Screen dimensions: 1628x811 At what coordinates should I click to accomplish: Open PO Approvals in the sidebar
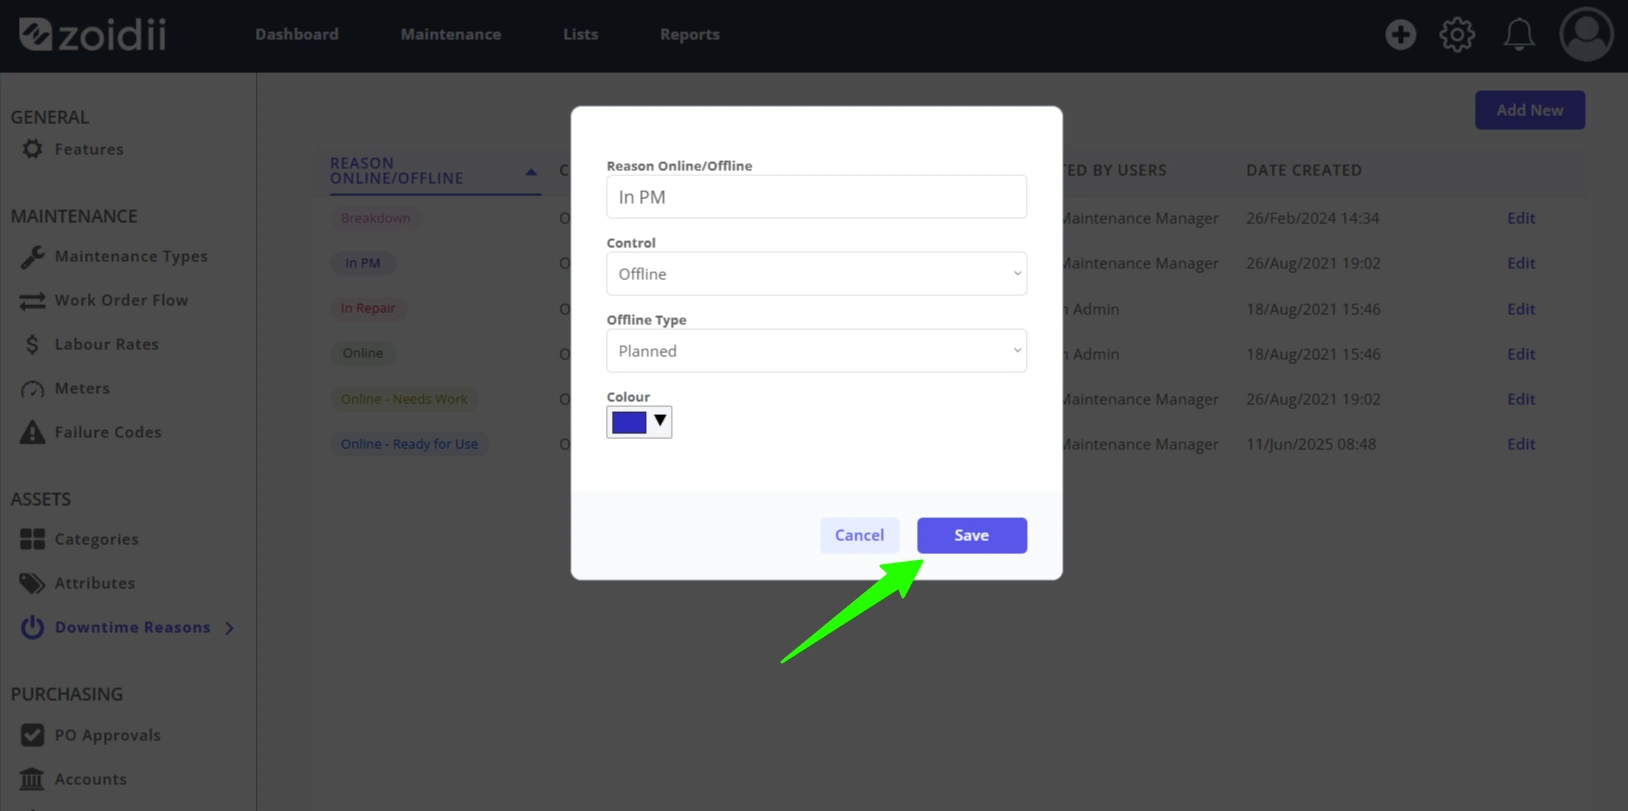(x=107, y=735)
